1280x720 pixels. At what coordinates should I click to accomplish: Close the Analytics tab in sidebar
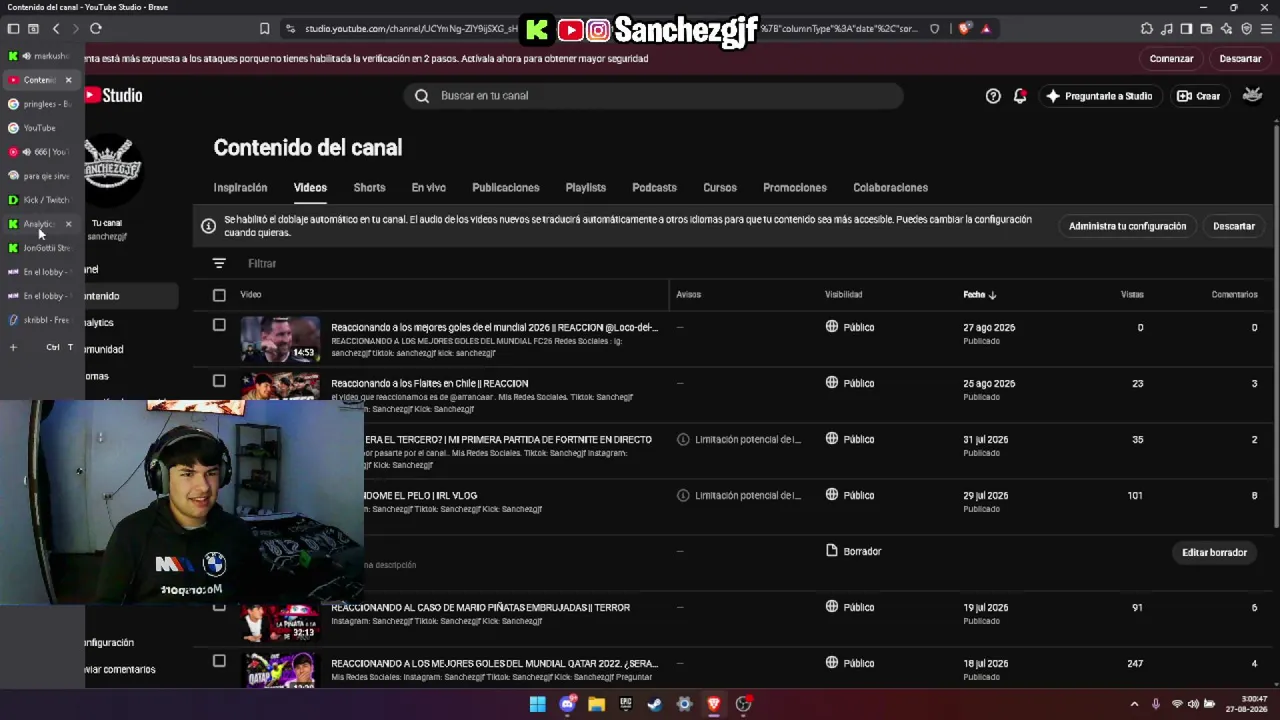(68, 224)
